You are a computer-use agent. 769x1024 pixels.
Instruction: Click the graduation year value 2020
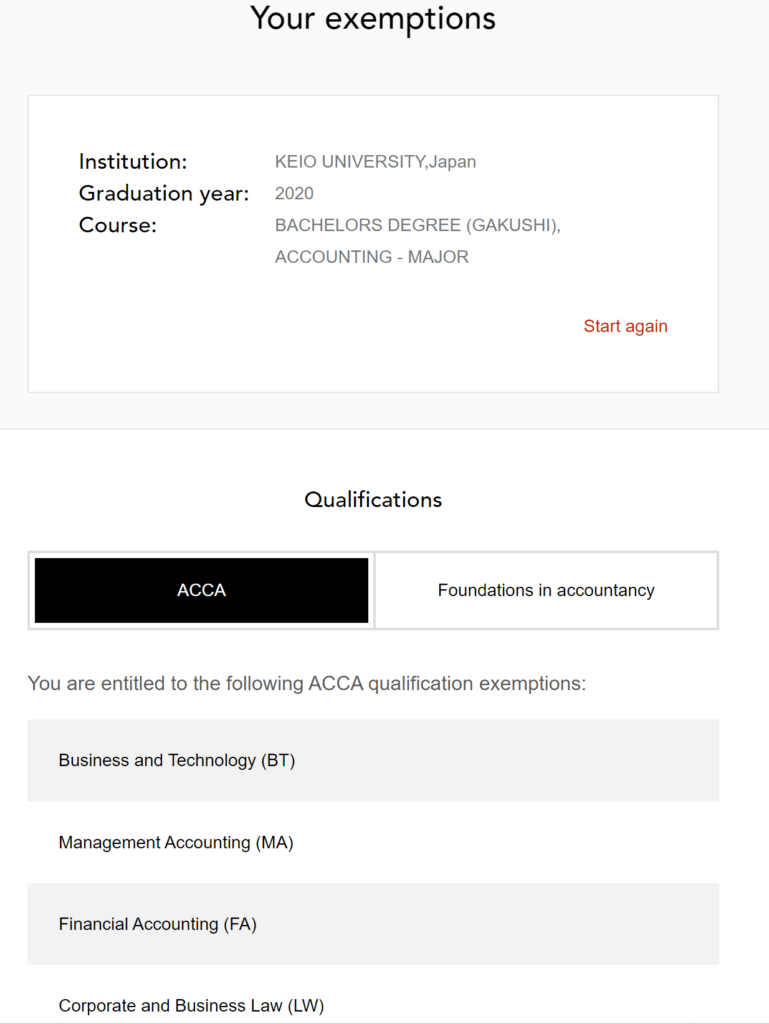pos(293,193)
